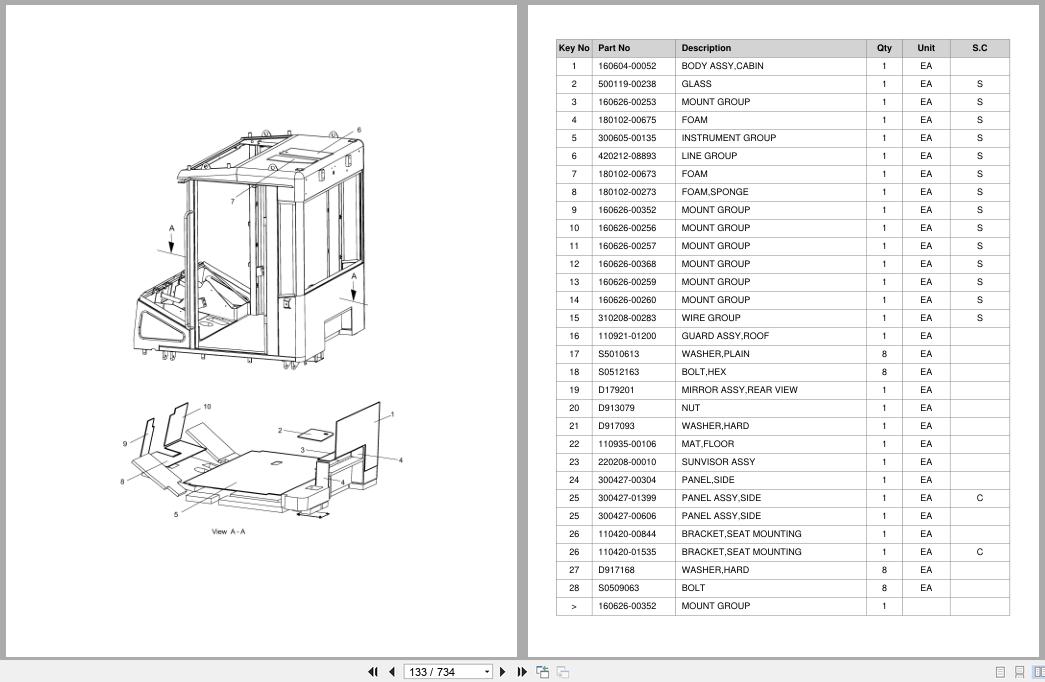The width and height of the screenshot is (1045, 682).
Task: Click the go to next view icon
Action: [x=563, y=672]
